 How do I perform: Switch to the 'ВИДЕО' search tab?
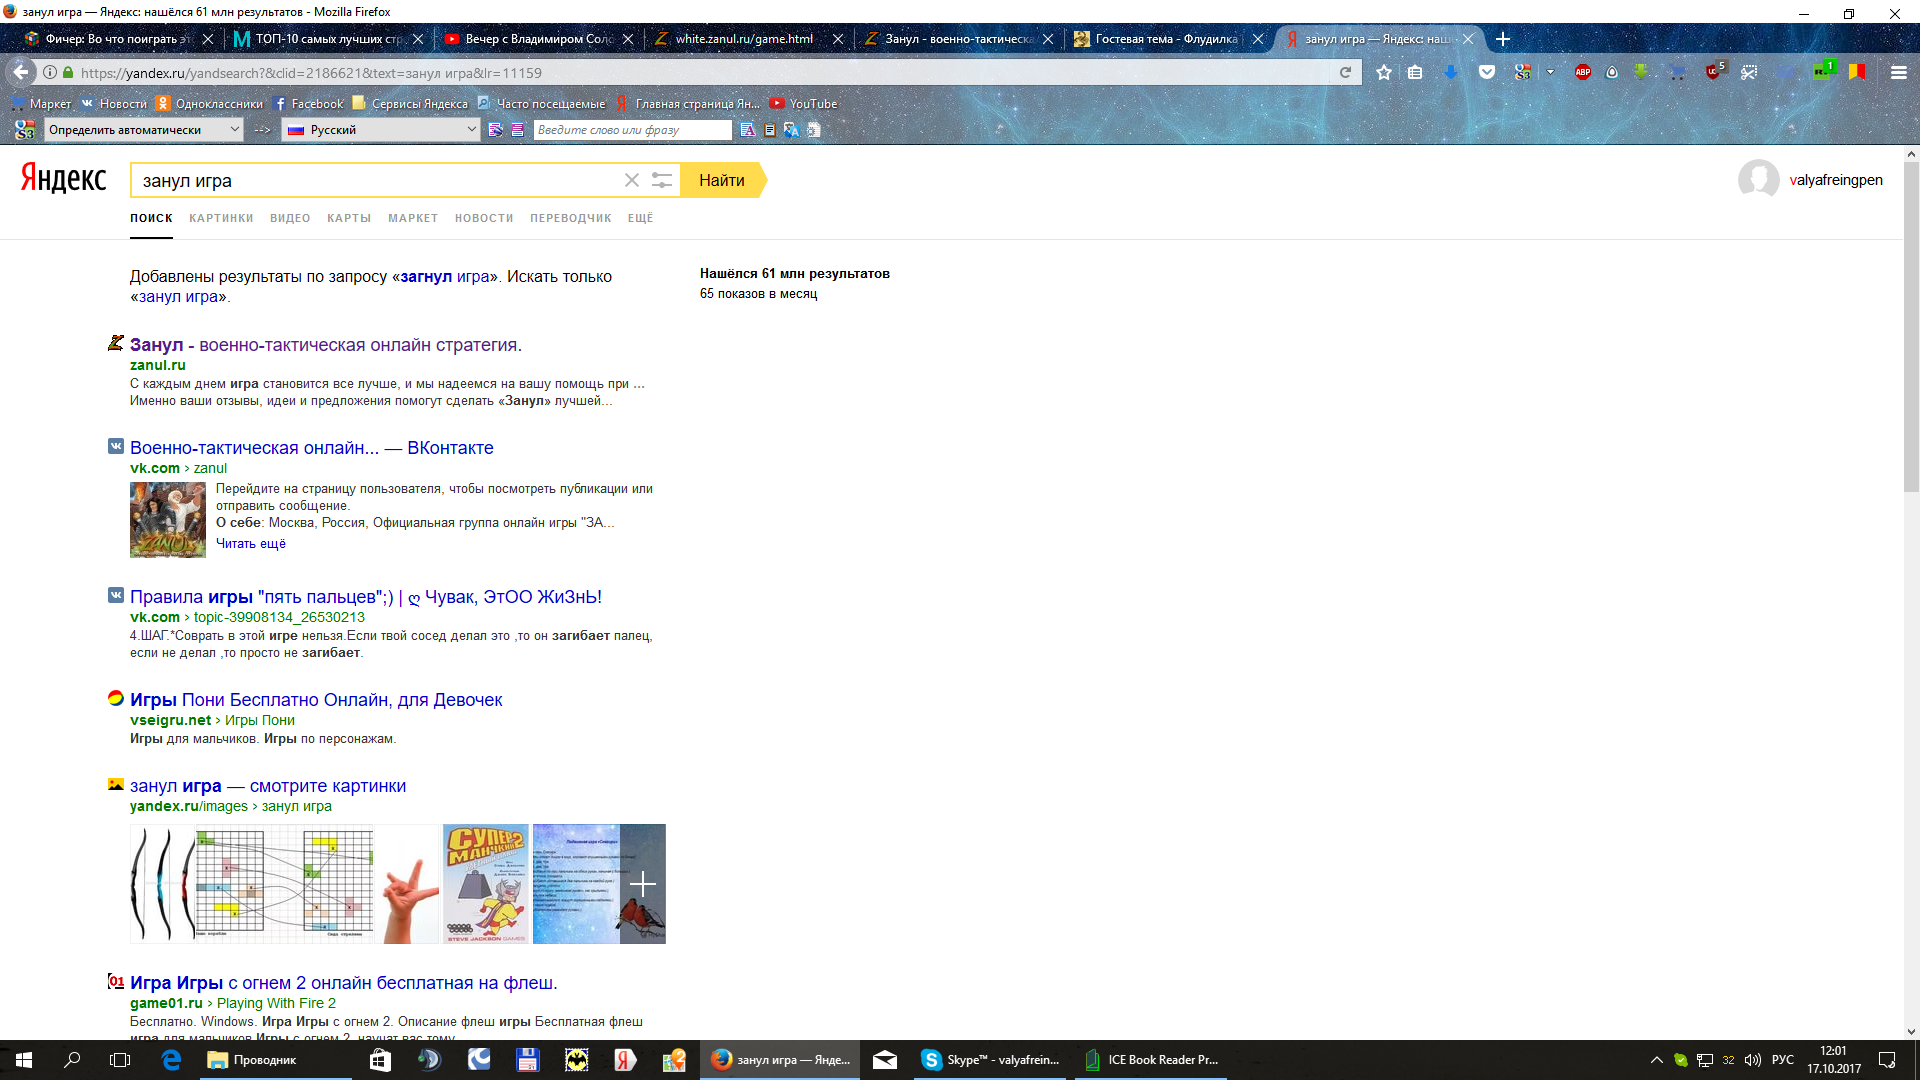[x=290, y=218]
